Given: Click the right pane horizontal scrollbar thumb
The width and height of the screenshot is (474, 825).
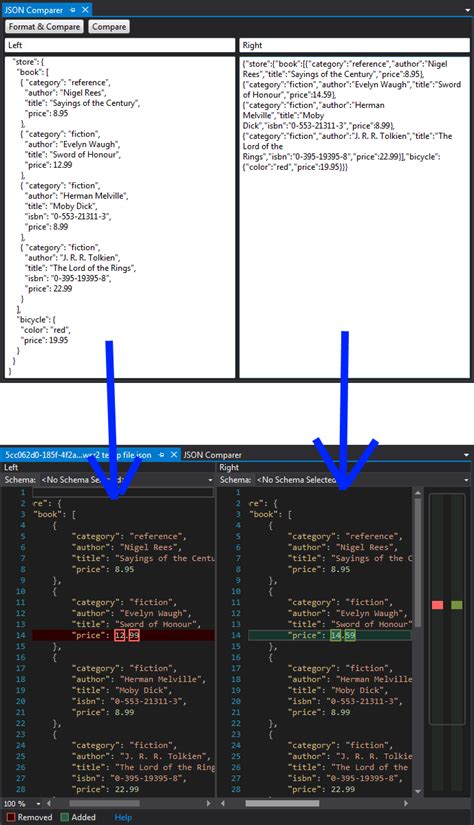Looking at the screenshot, I should pyautogui.click(x=282, y=803).
